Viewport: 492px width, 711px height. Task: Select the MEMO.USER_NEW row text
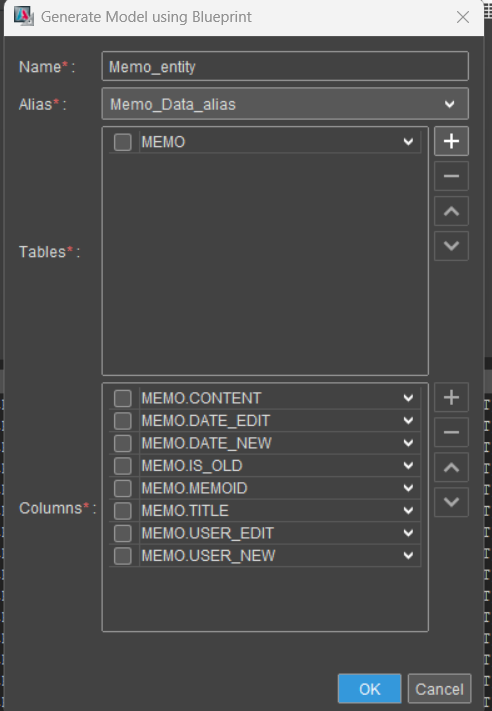(x=208, y=555)
